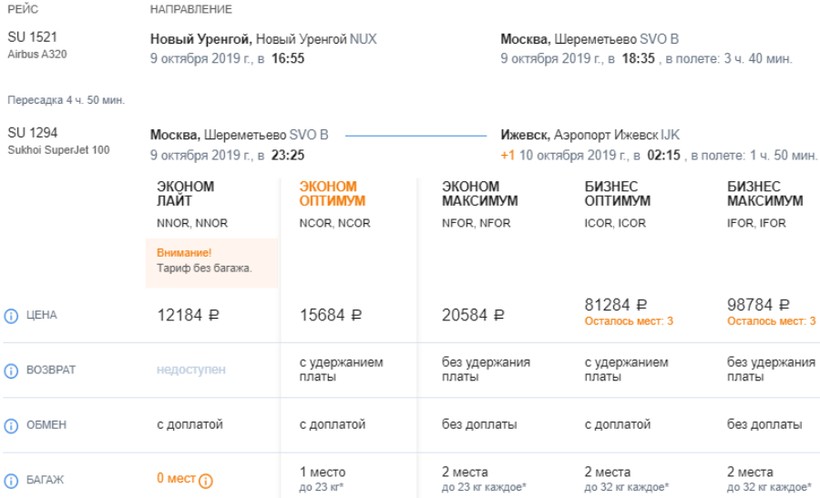
Task: Click the info icon beside ОБМЕН
Action: pos(12,425)
